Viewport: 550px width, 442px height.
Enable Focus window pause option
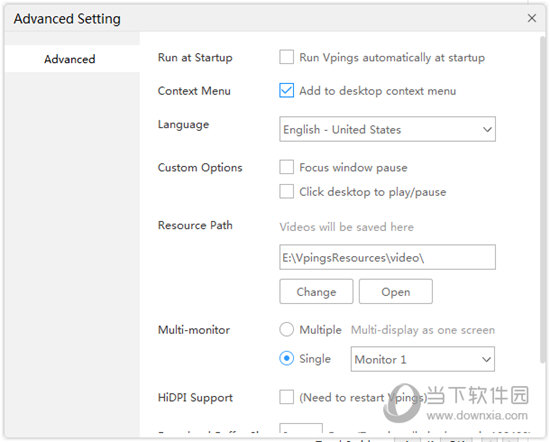pyautogui.click(x=287, y=167)
